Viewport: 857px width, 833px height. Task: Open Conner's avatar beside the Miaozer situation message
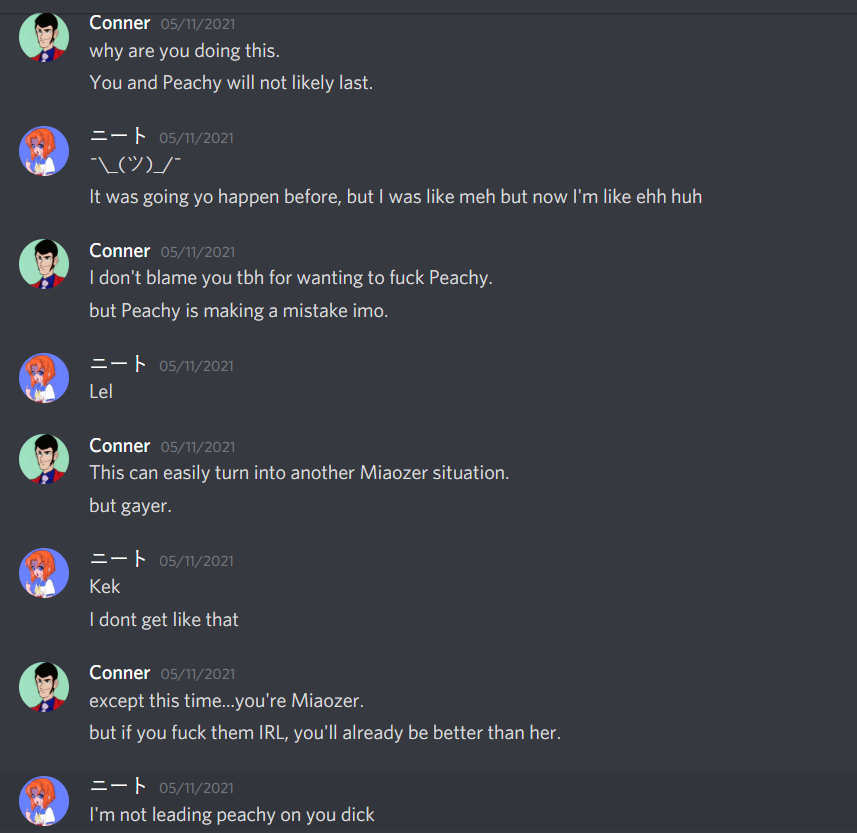pos(44,459)
